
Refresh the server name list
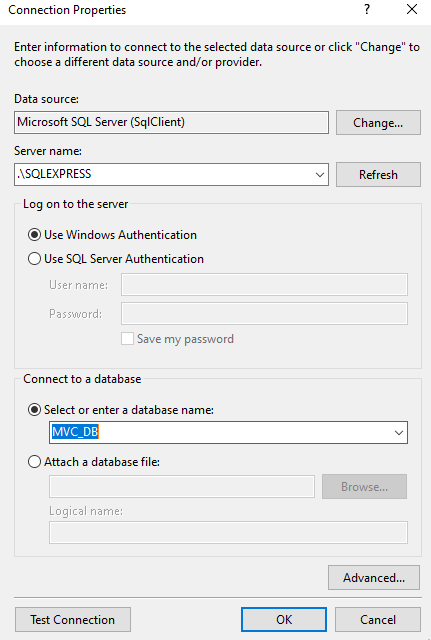point(378,175)
